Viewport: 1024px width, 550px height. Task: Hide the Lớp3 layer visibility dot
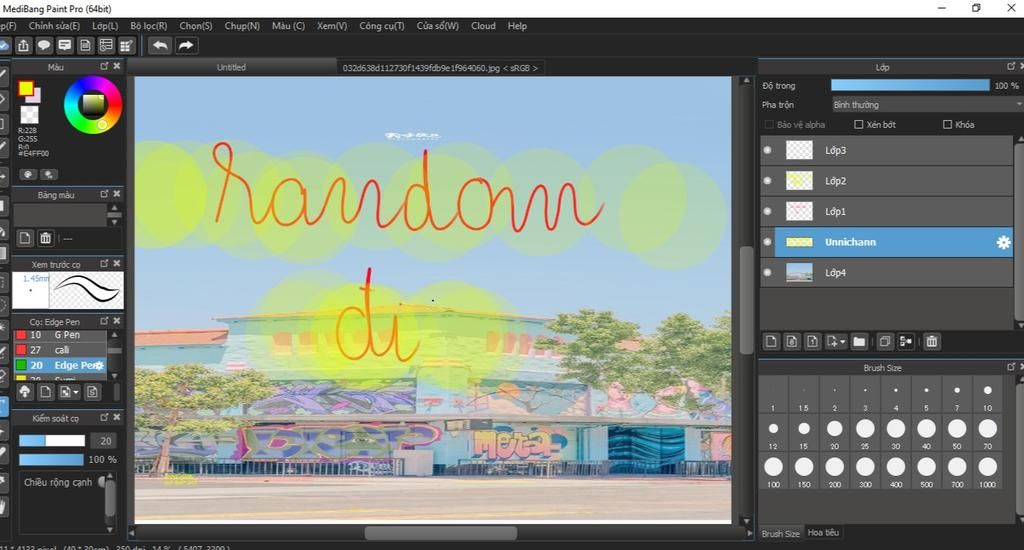coord(768,151)
